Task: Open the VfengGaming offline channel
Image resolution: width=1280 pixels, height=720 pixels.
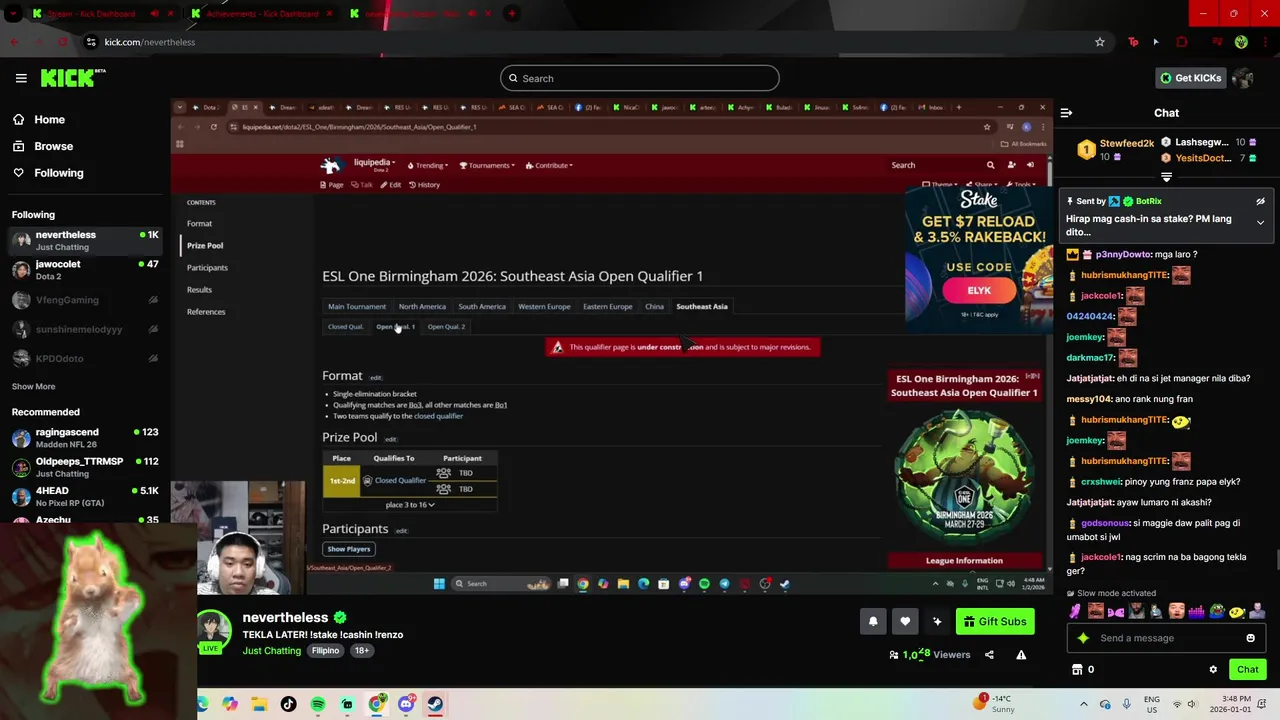Action: tap(85, 300)
